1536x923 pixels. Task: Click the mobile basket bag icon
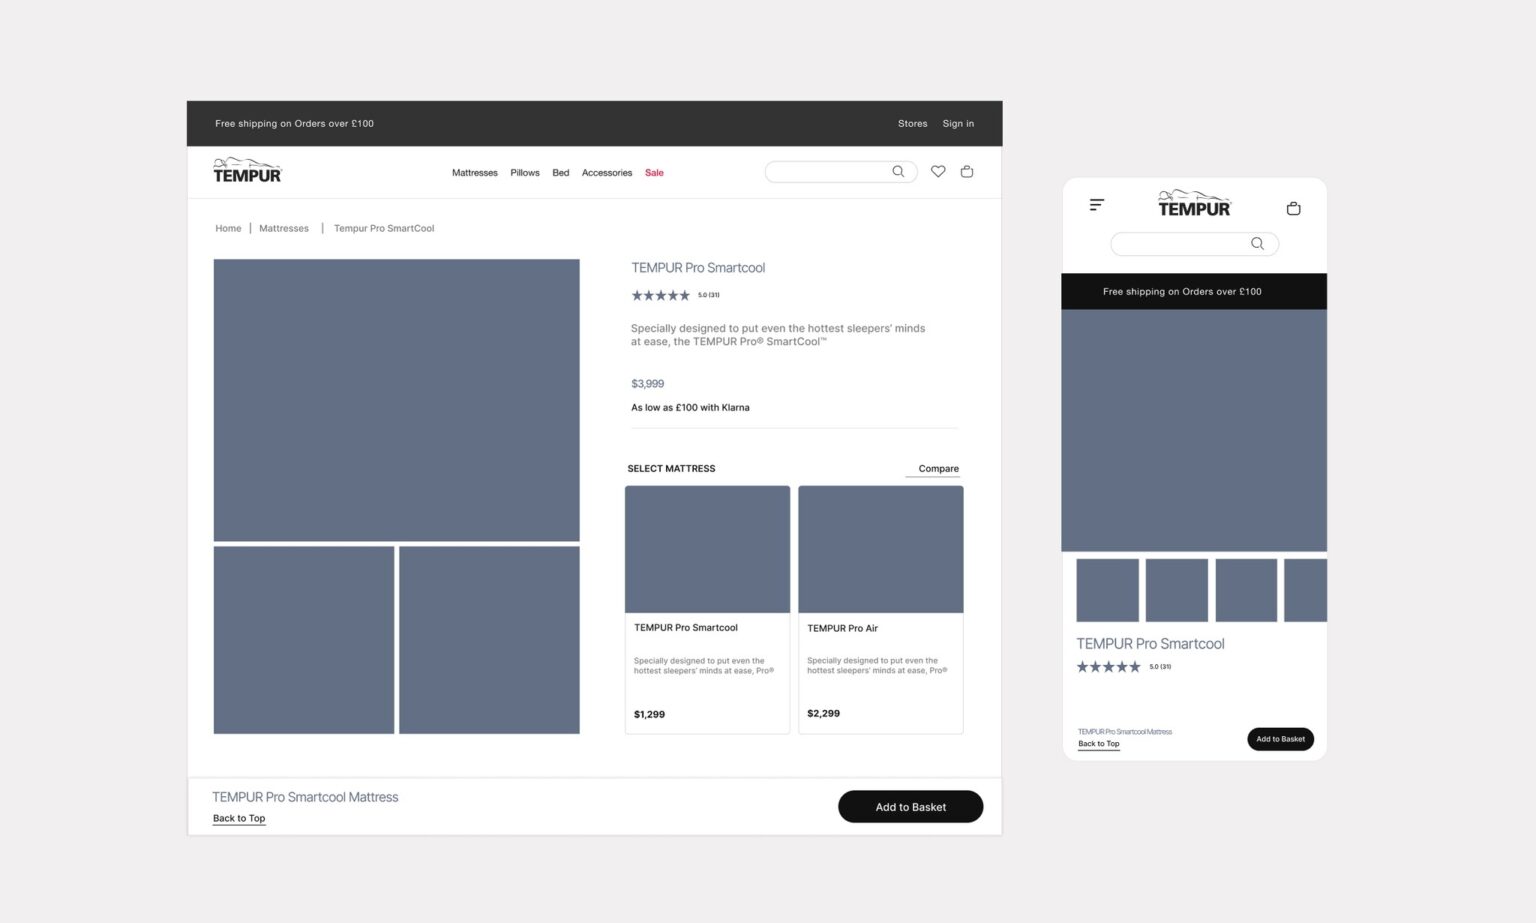coord(1293,209)
